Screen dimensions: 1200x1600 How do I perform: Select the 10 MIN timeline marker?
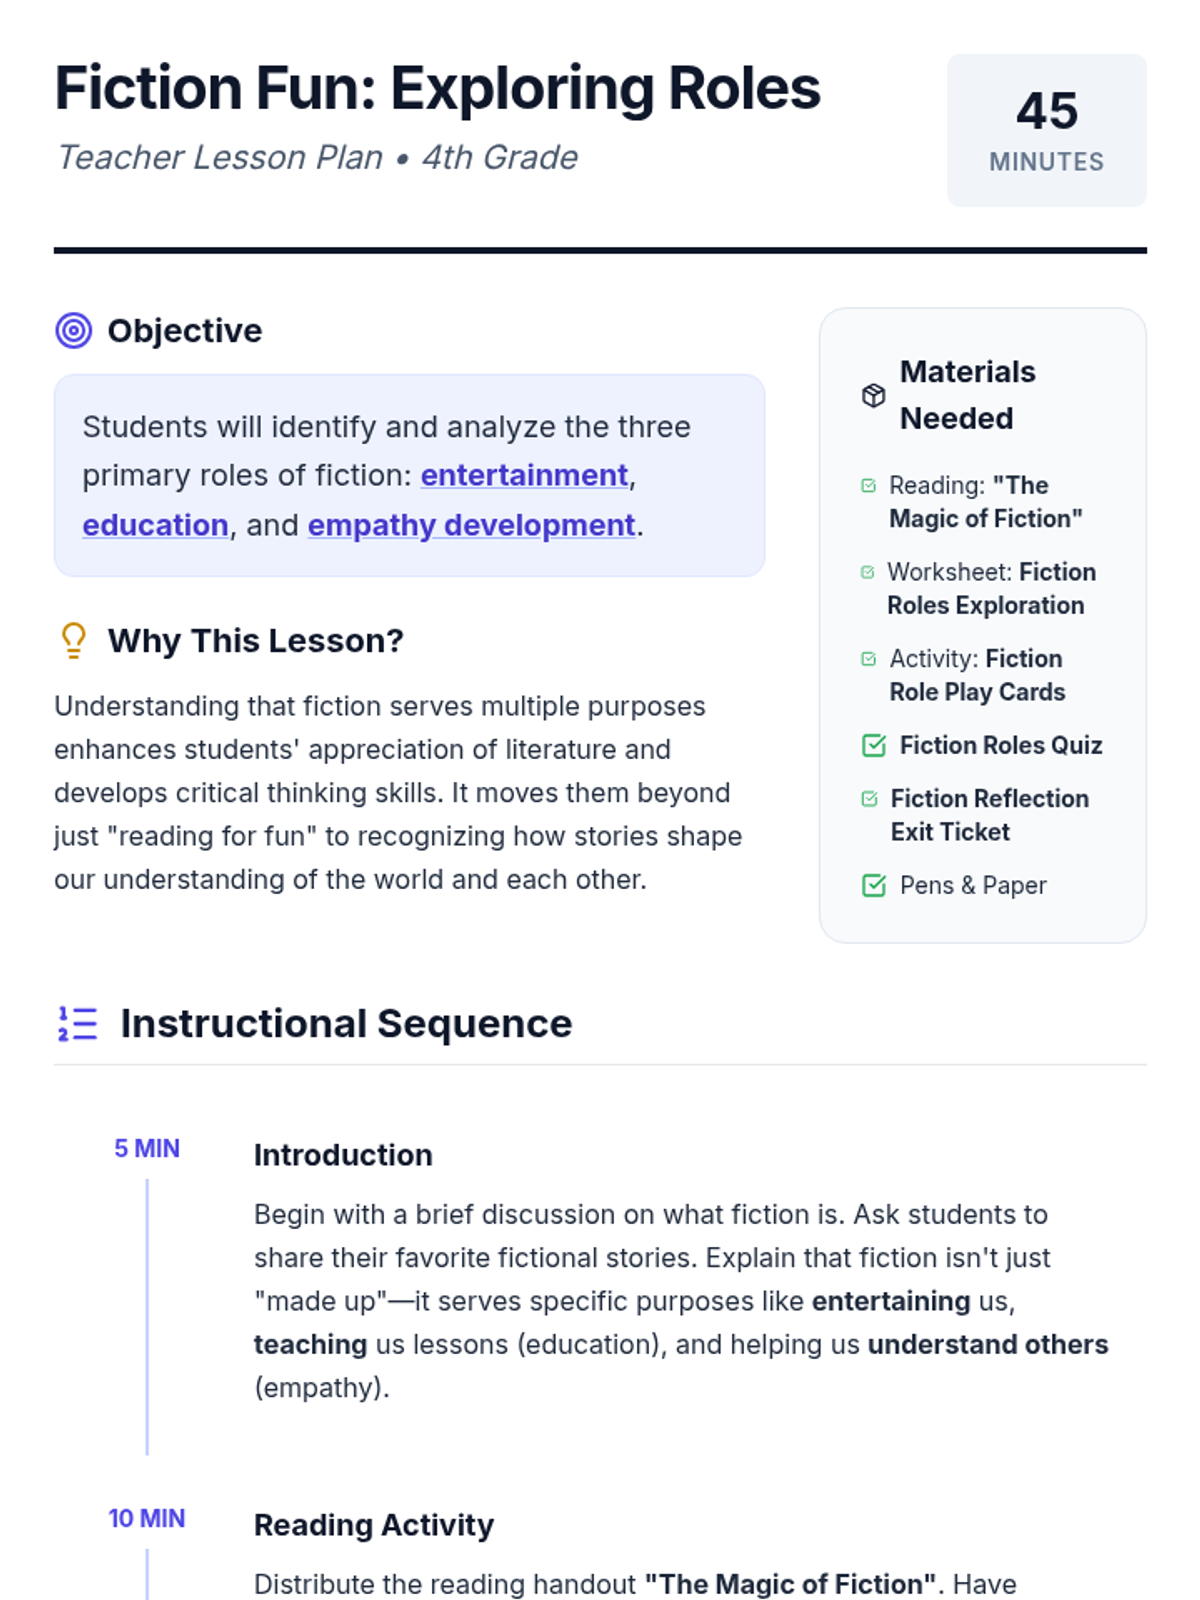(x=147, y=1518)
